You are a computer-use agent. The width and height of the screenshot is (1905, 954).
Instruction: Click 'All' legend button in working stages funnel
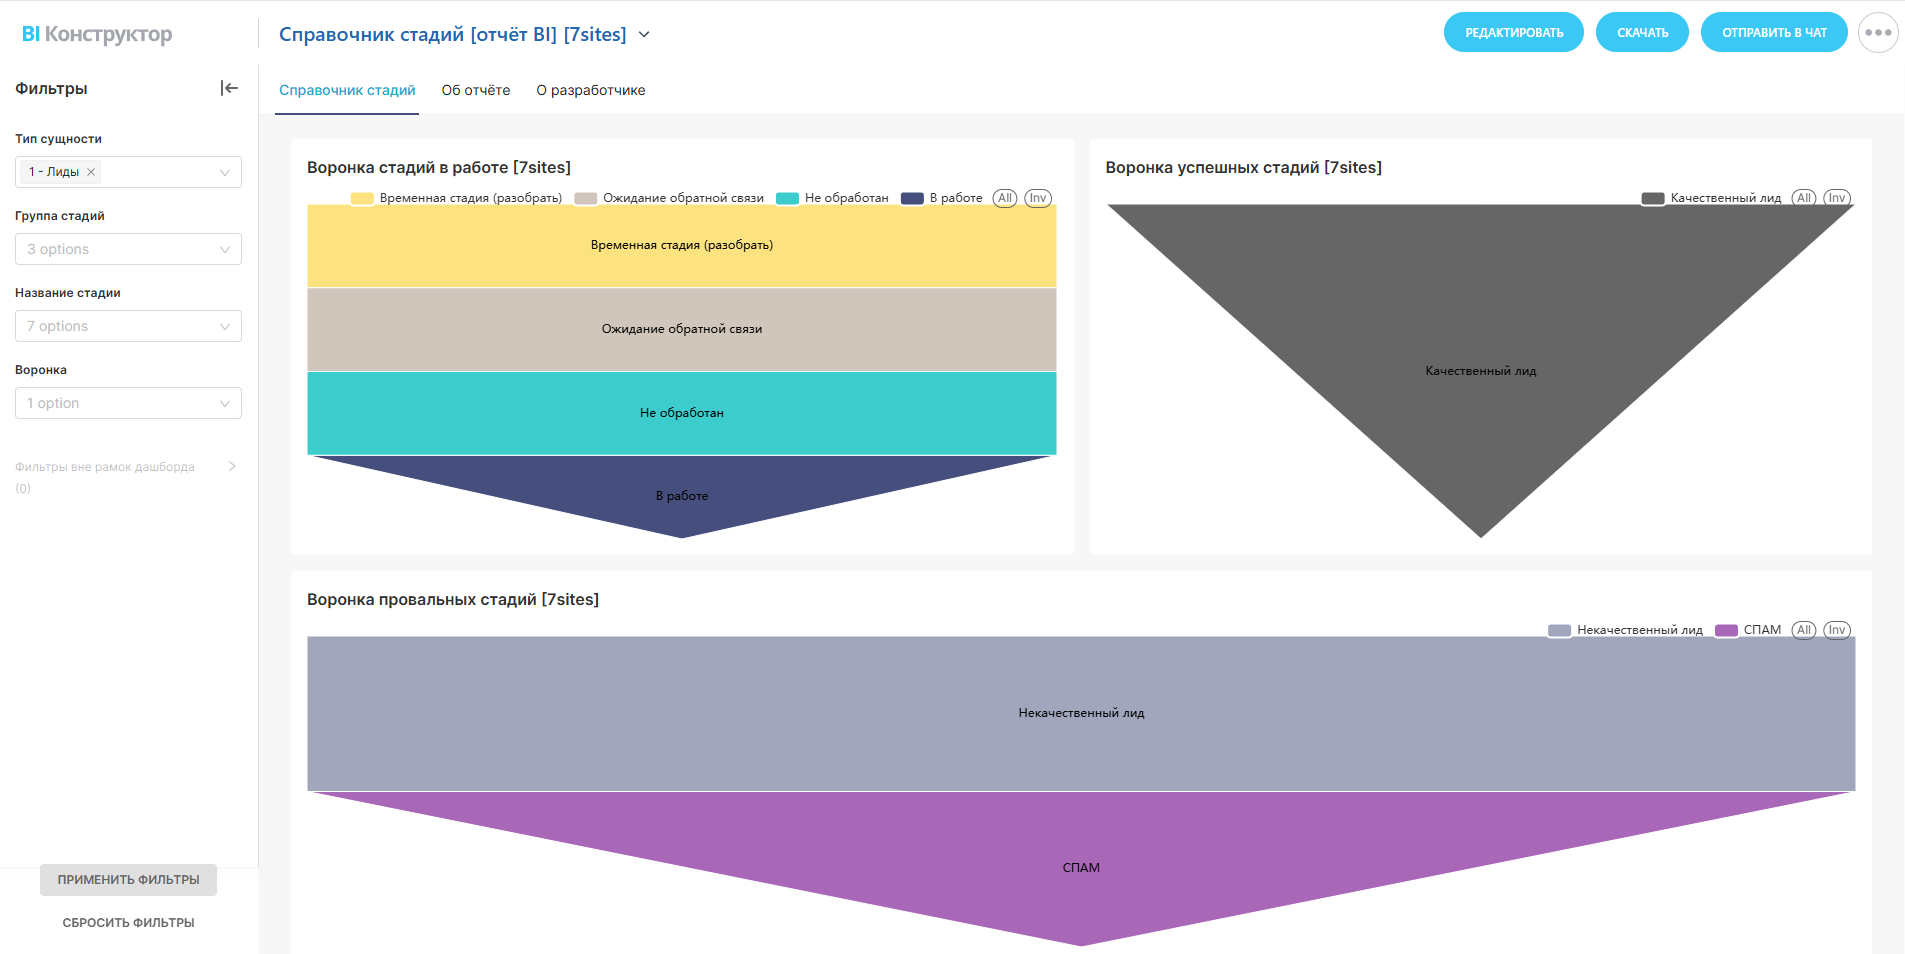1004,198
